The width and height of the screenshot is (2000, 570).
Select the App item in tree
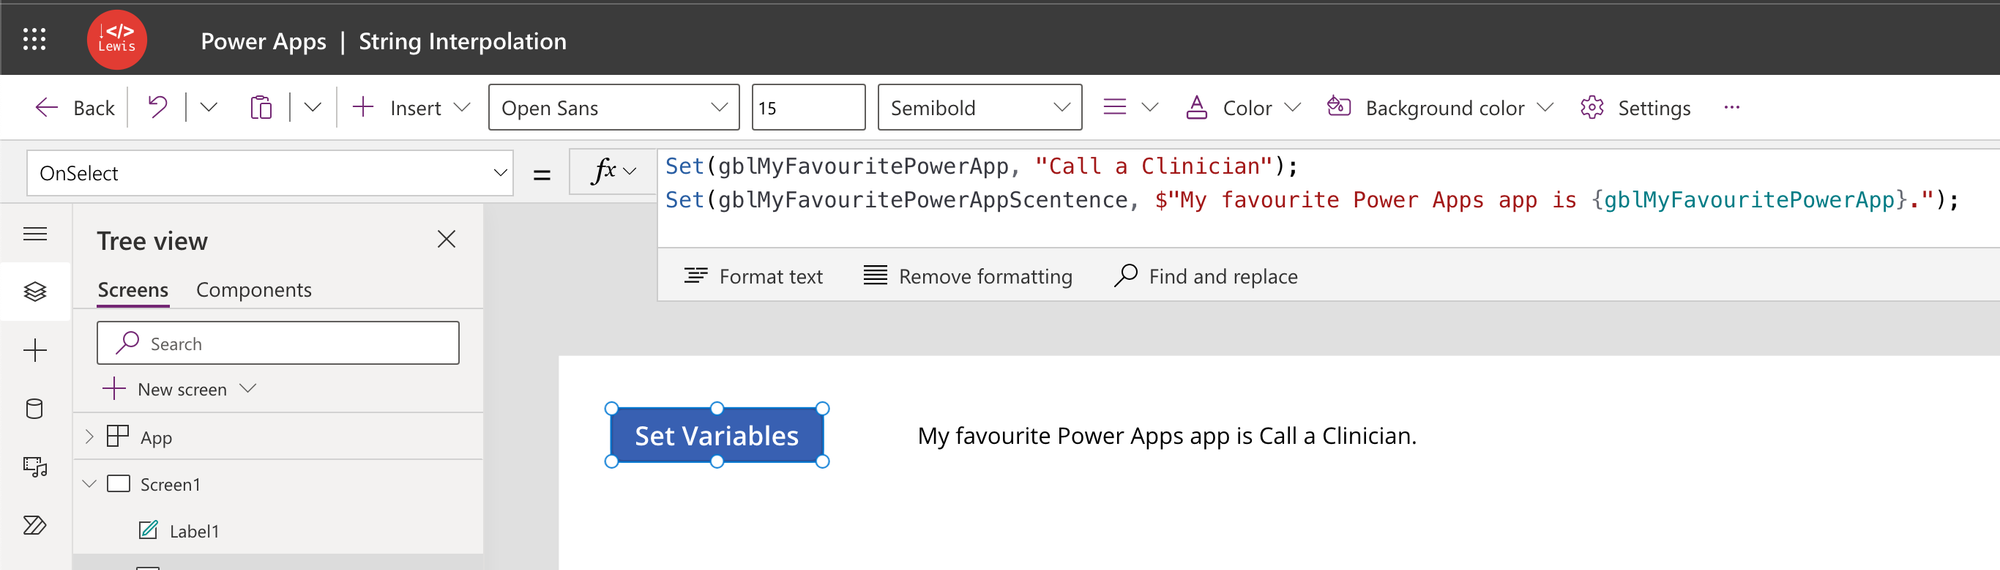[156, 437]
